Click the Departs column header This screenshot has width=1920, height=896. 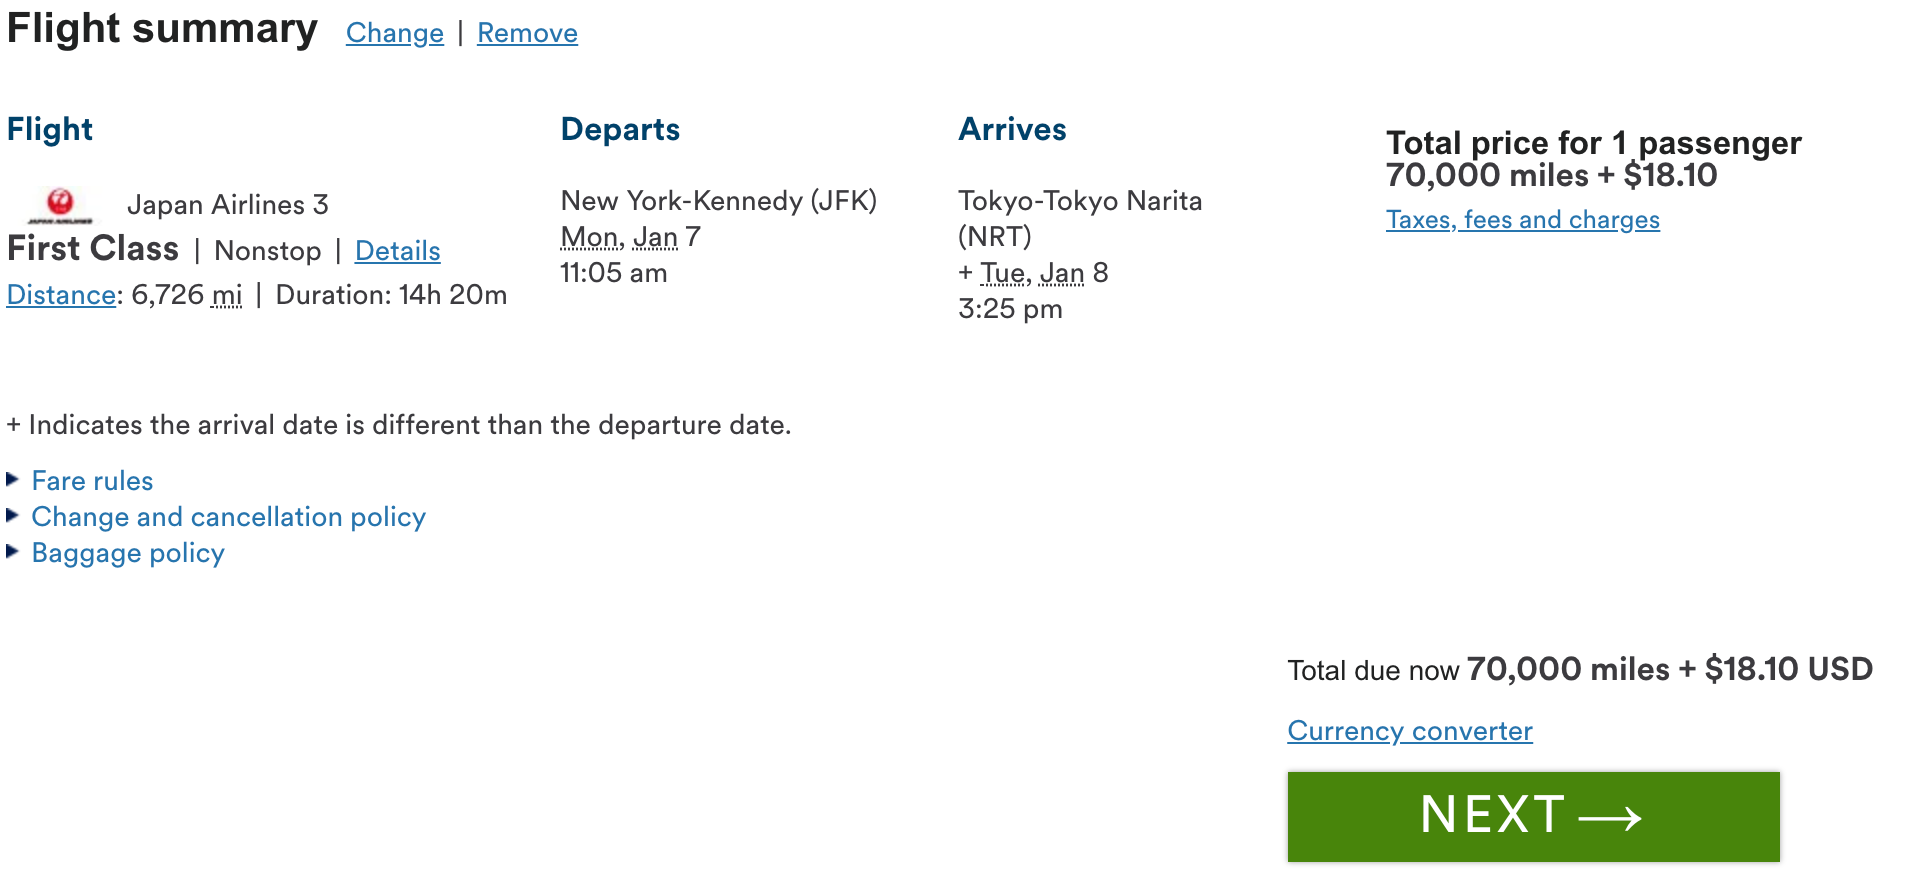[620, 129]
